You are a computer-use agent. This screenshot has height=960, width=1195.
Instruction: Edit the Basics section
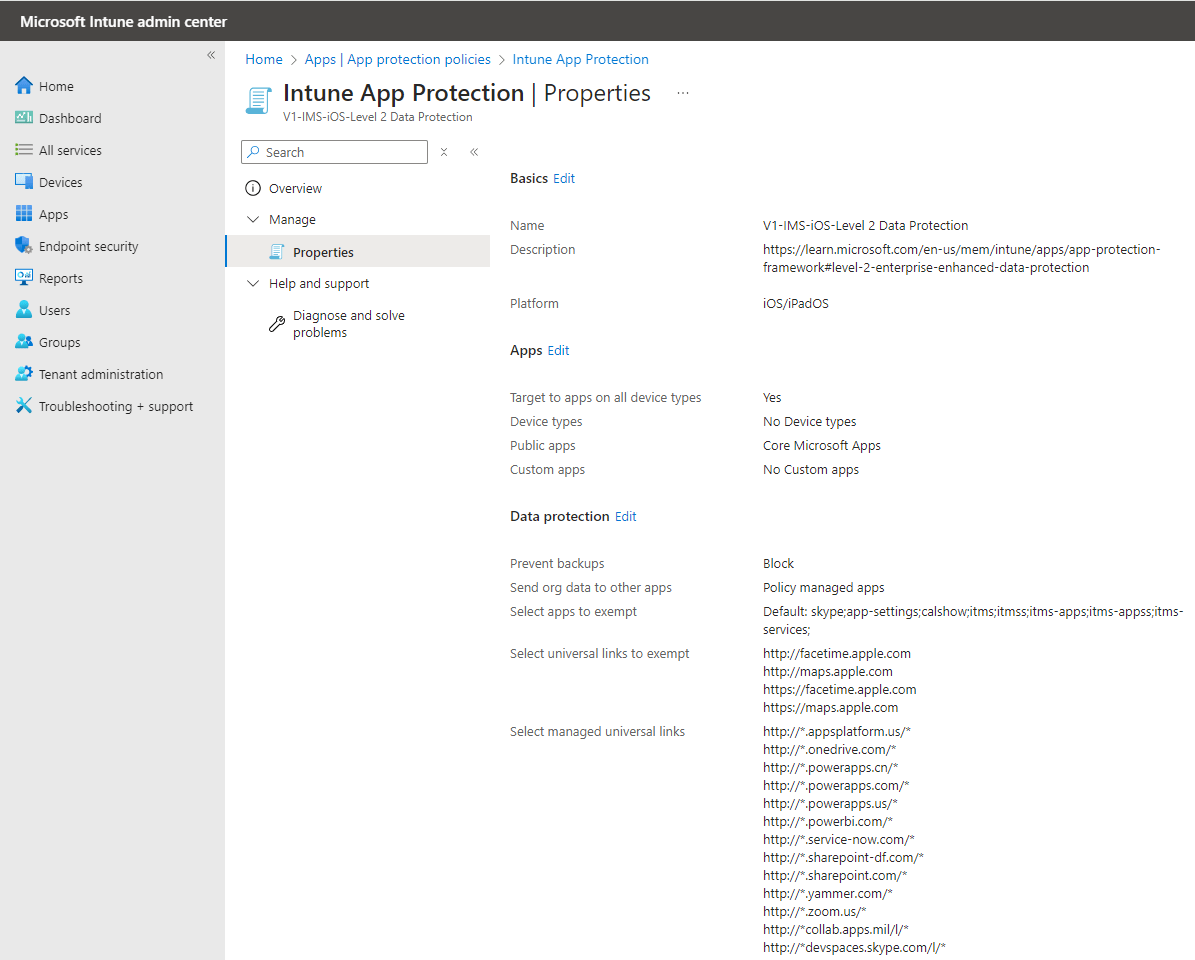[564, 178]
